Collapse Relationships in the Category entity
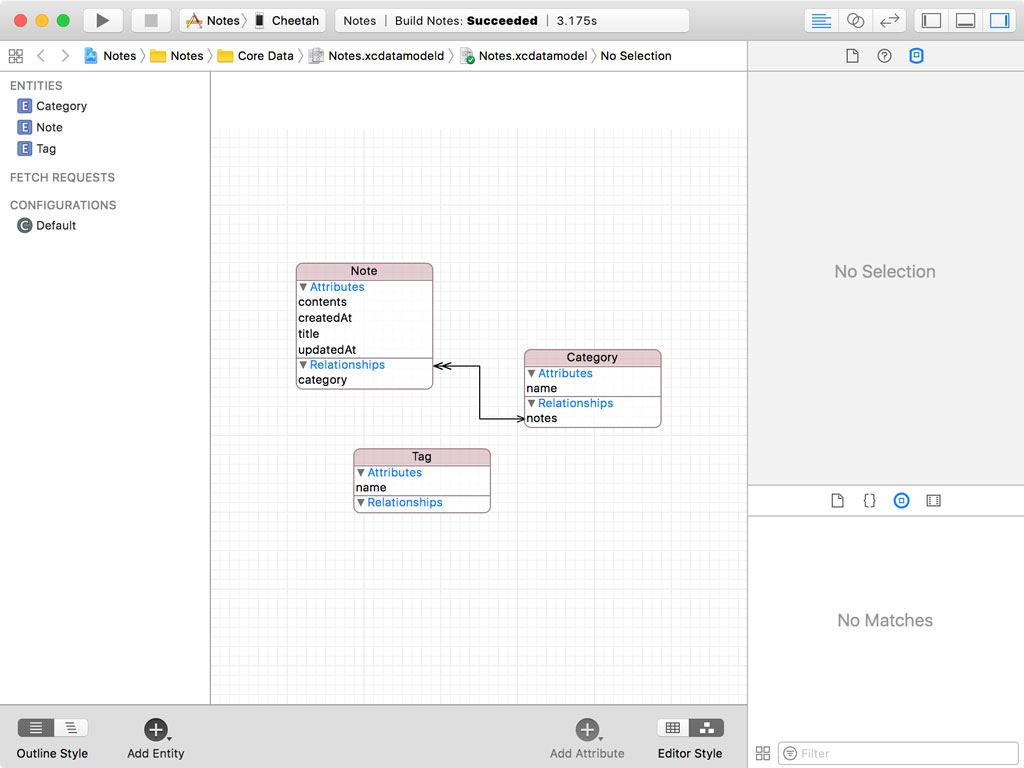The height and width of the screenshot is (768, 1024). 531,403
